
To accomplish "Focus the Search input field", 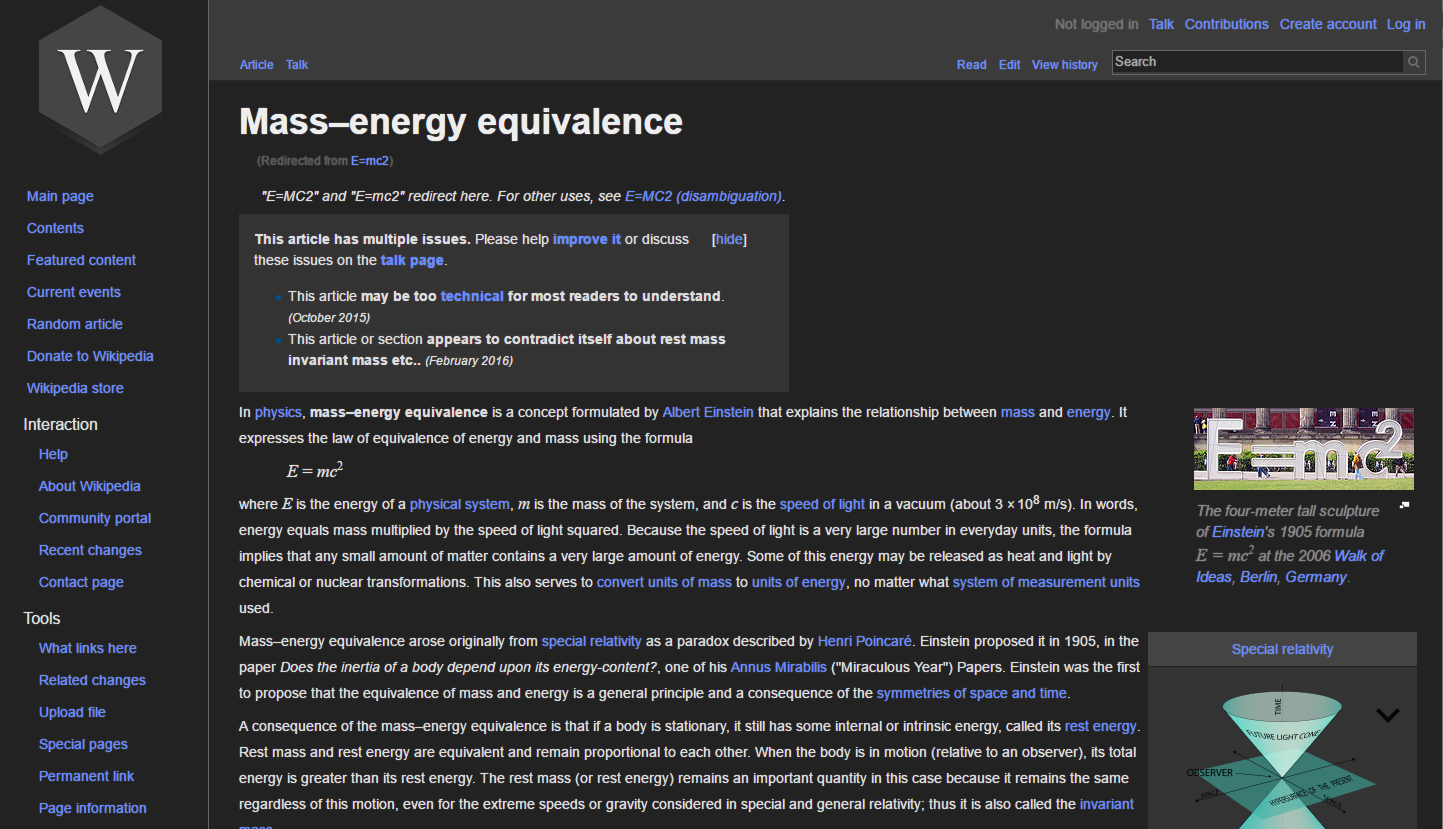I will tap(1258, 62).
